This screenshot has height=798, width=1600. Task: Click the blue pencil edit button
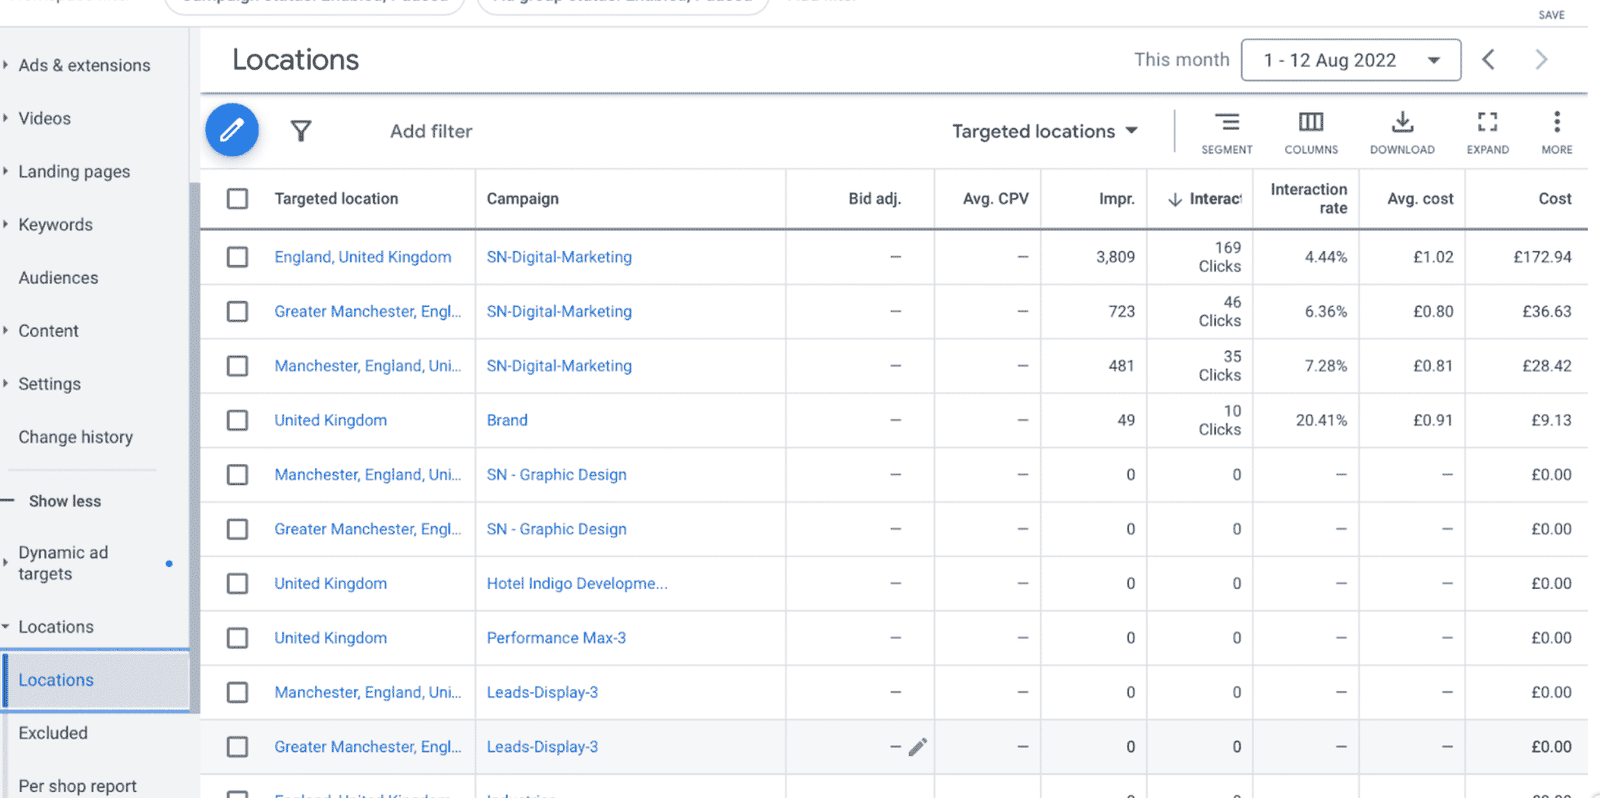click(232, 130)
